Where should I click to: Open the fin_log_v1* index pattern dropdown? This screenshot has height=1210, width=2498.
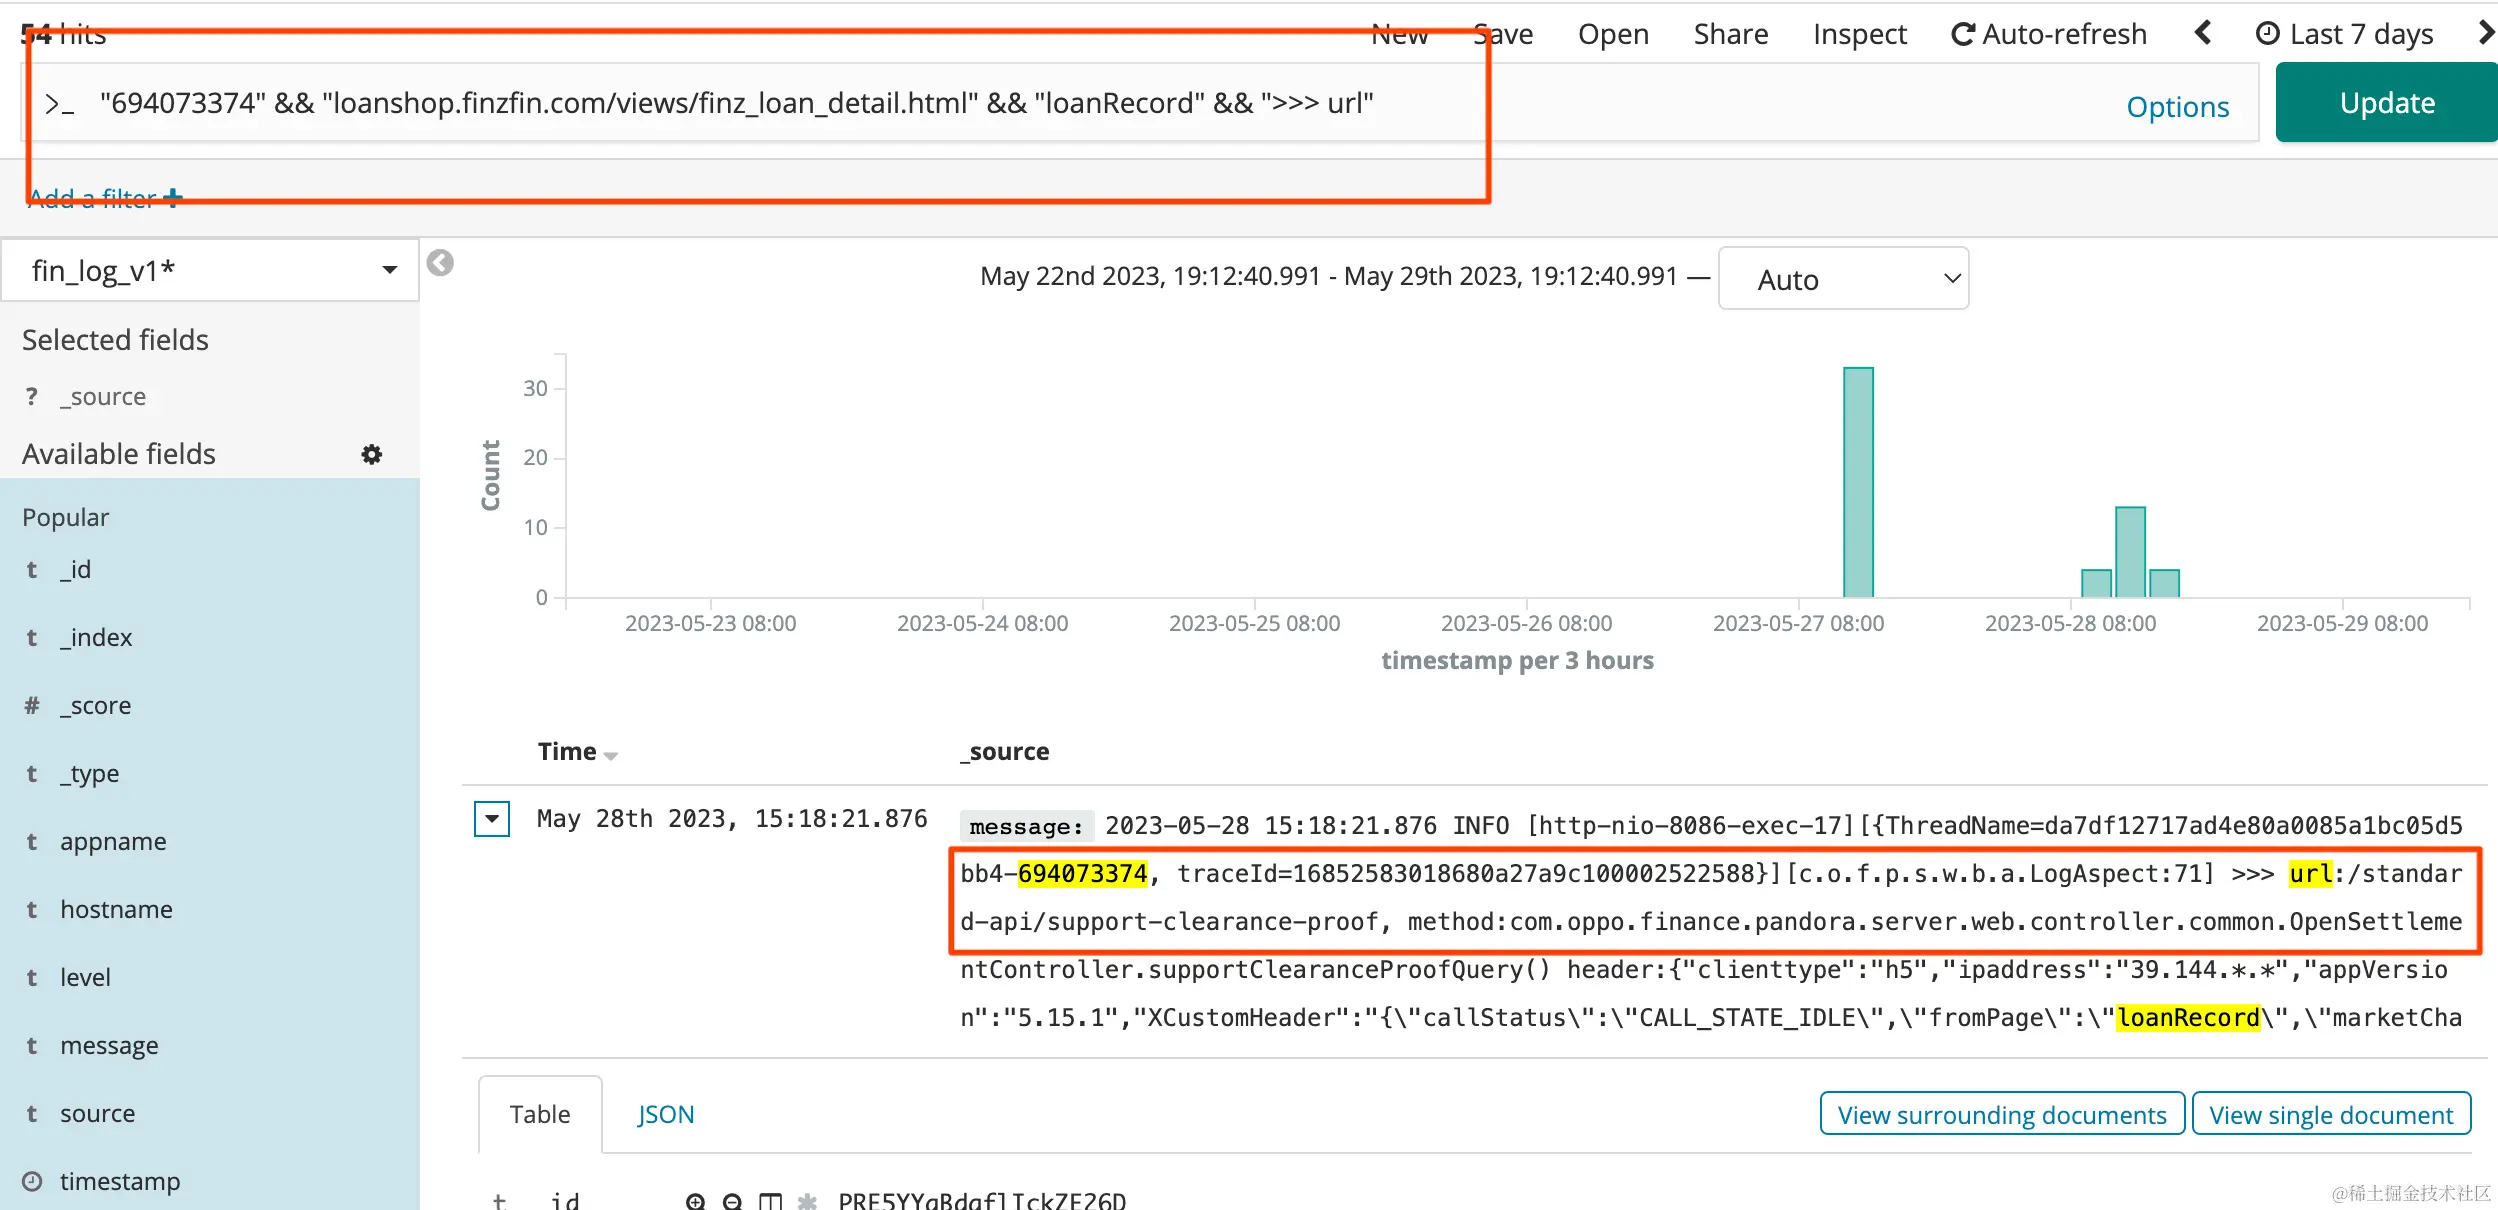tap(210, 270)
